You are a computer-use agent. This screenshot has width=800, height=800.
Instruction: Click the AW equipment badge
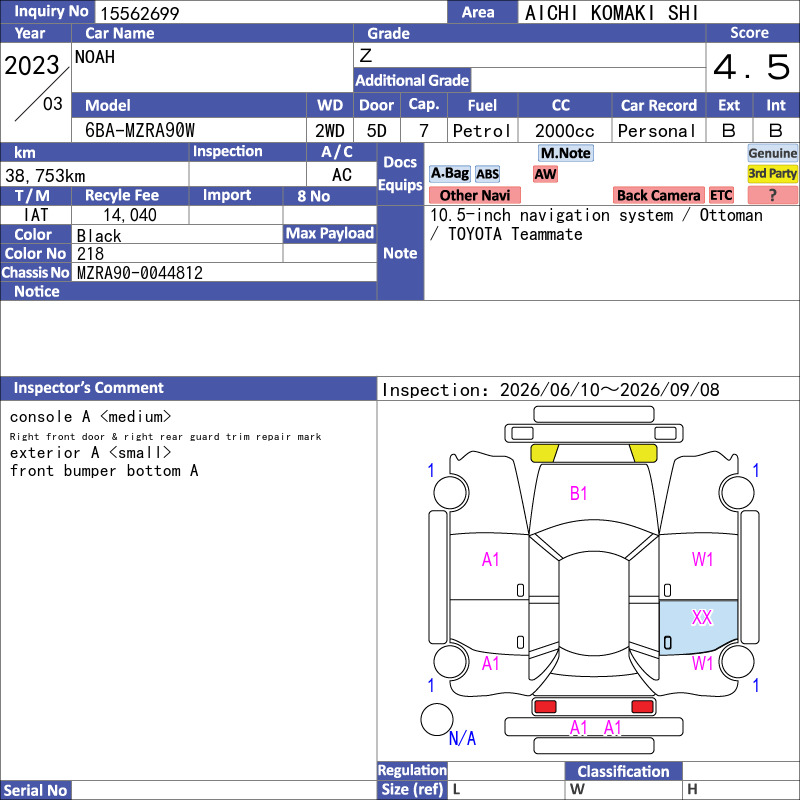coord(545,174)
